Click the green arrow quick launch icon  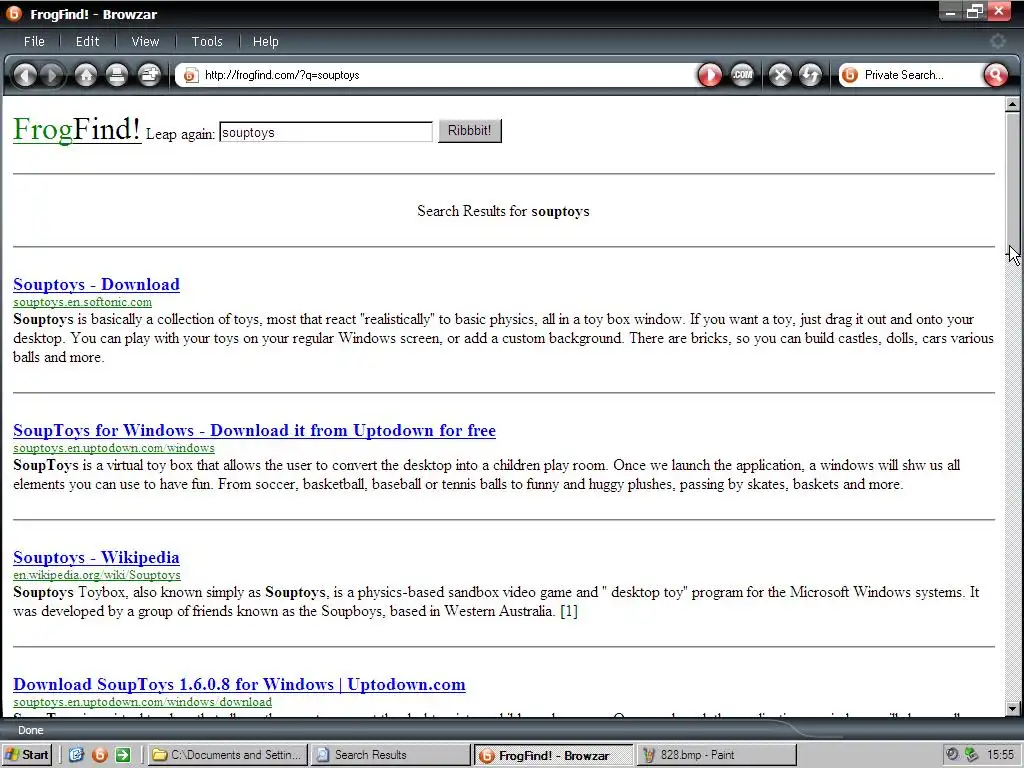pyautogui.click(x=123, y=755)
